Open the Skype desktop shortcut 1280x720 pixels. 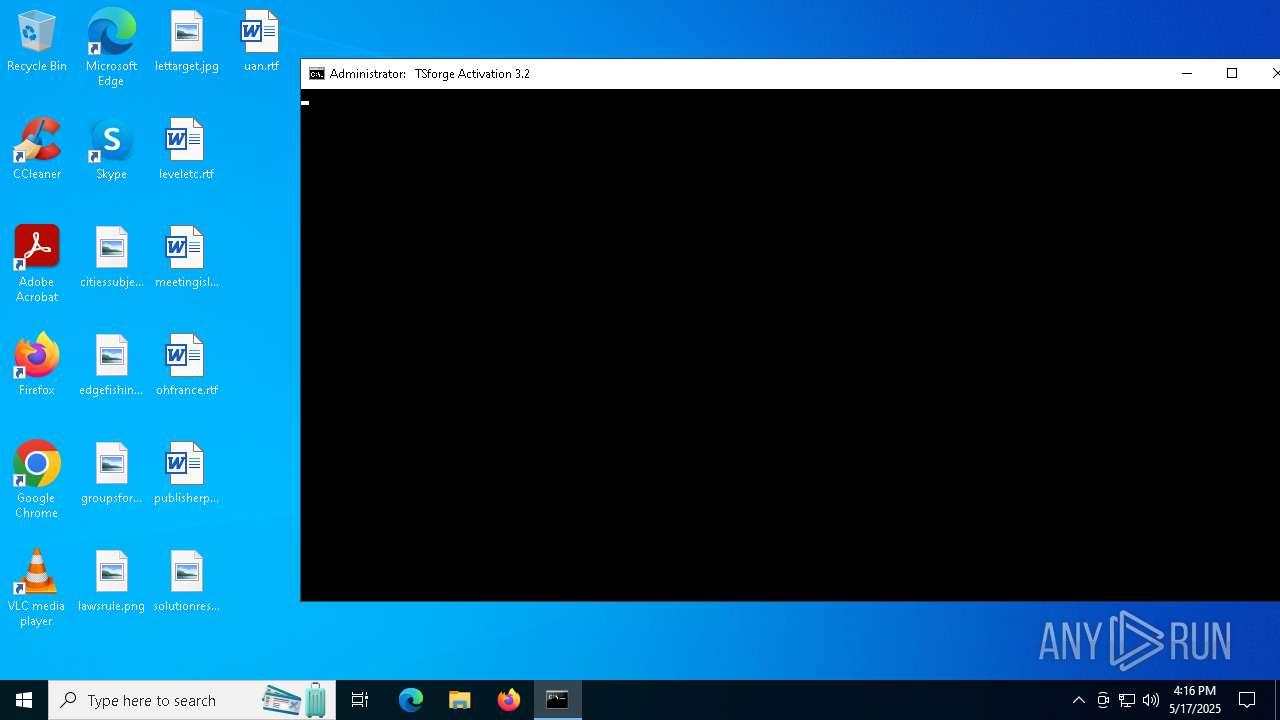point(111,150)
